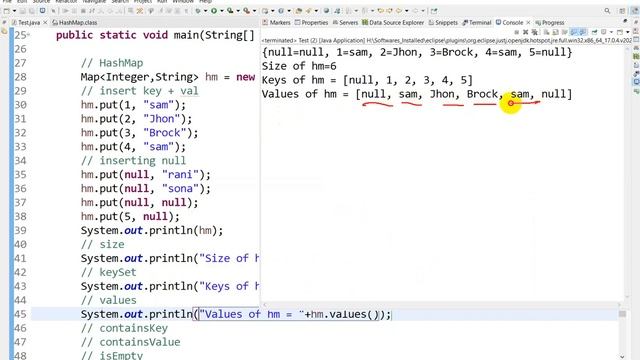Click console line 'Size of hm=6'
The height and width of the screenshot is (360, 640).
tap(299, 66)
